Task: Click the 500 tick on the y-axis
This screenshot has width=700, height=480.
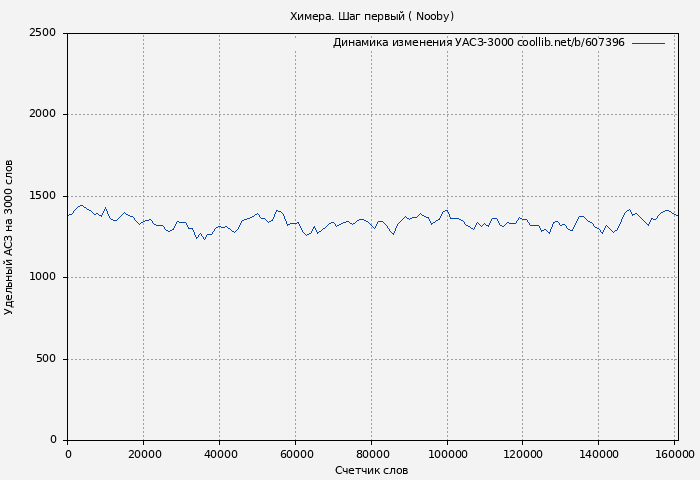Action: (x=46, y=359)
